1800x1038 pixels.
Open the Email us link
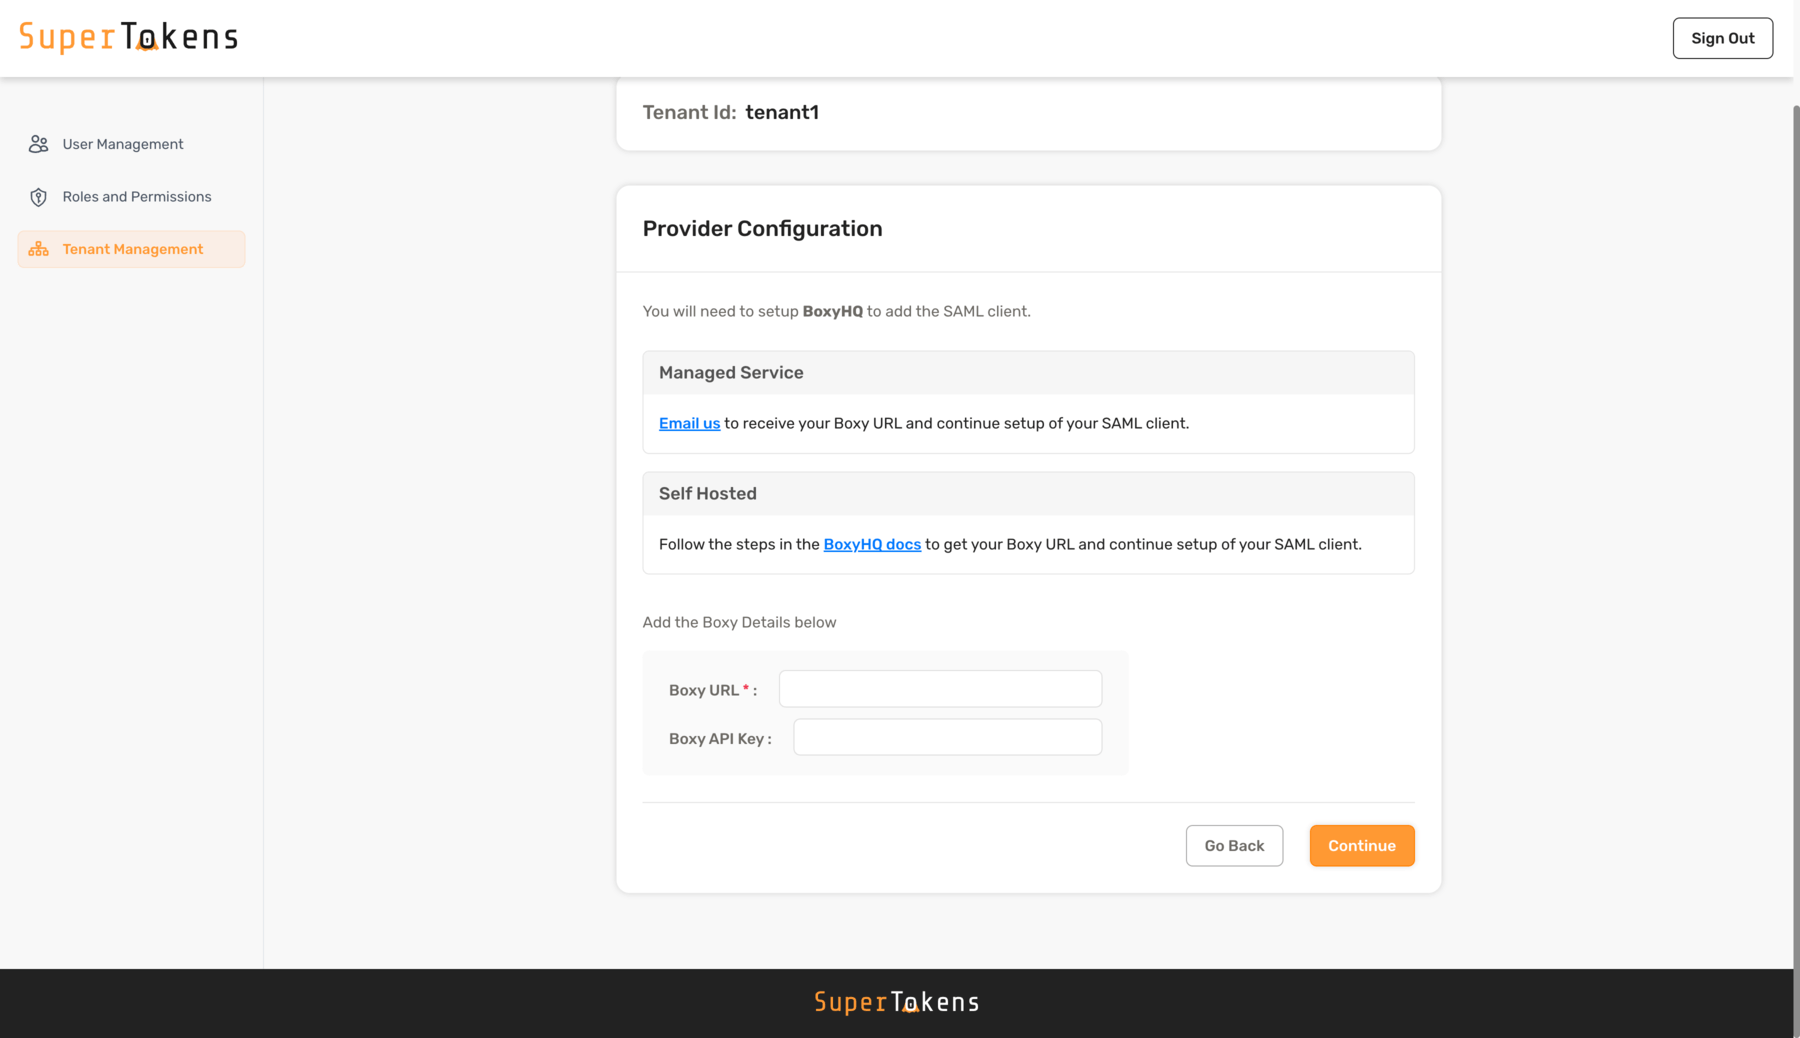click(x=689, y=423)
